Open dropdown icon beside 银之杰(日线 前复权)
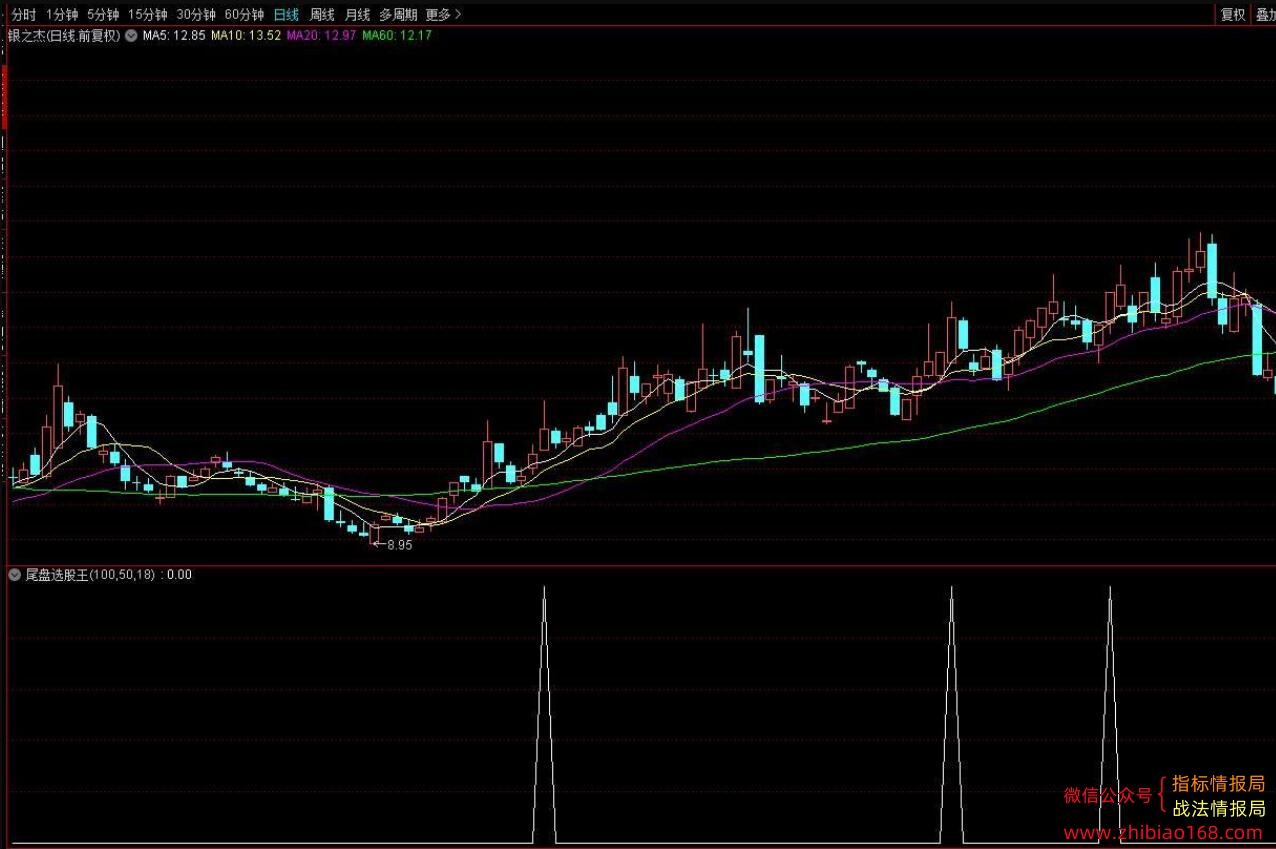 click(x=130, y=36)
